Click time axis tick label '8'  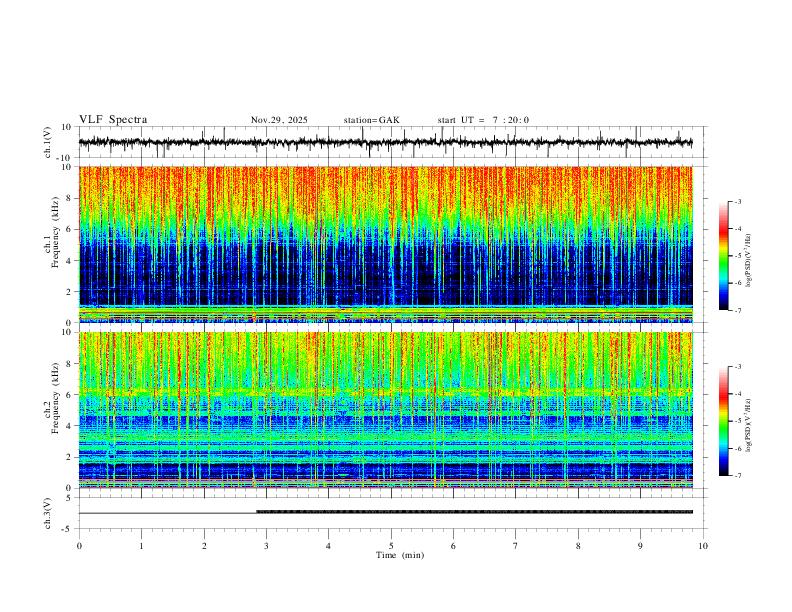(578, 546)
